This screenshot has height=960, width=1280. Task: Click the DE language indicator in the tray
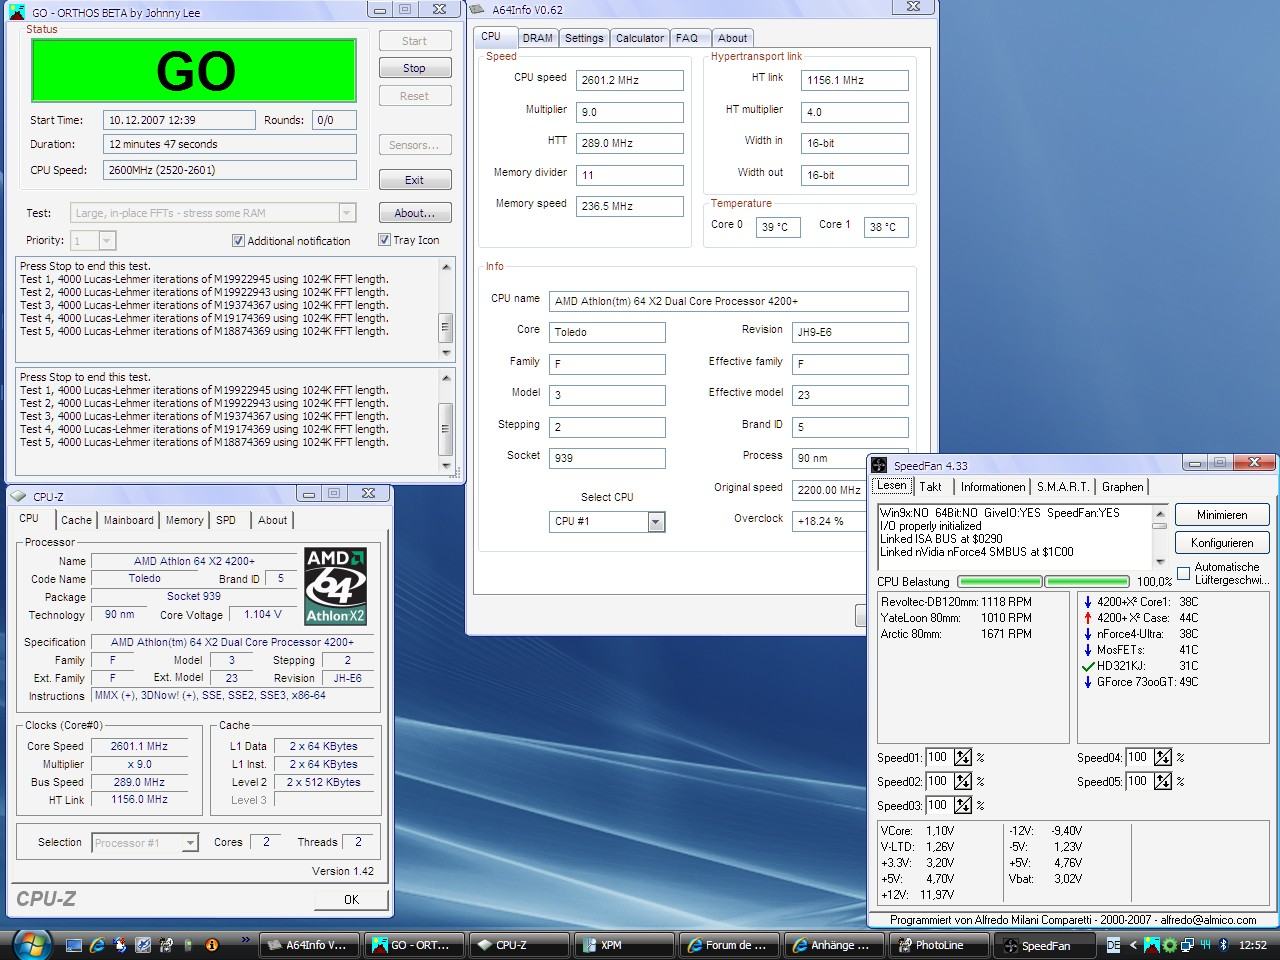1113,945
